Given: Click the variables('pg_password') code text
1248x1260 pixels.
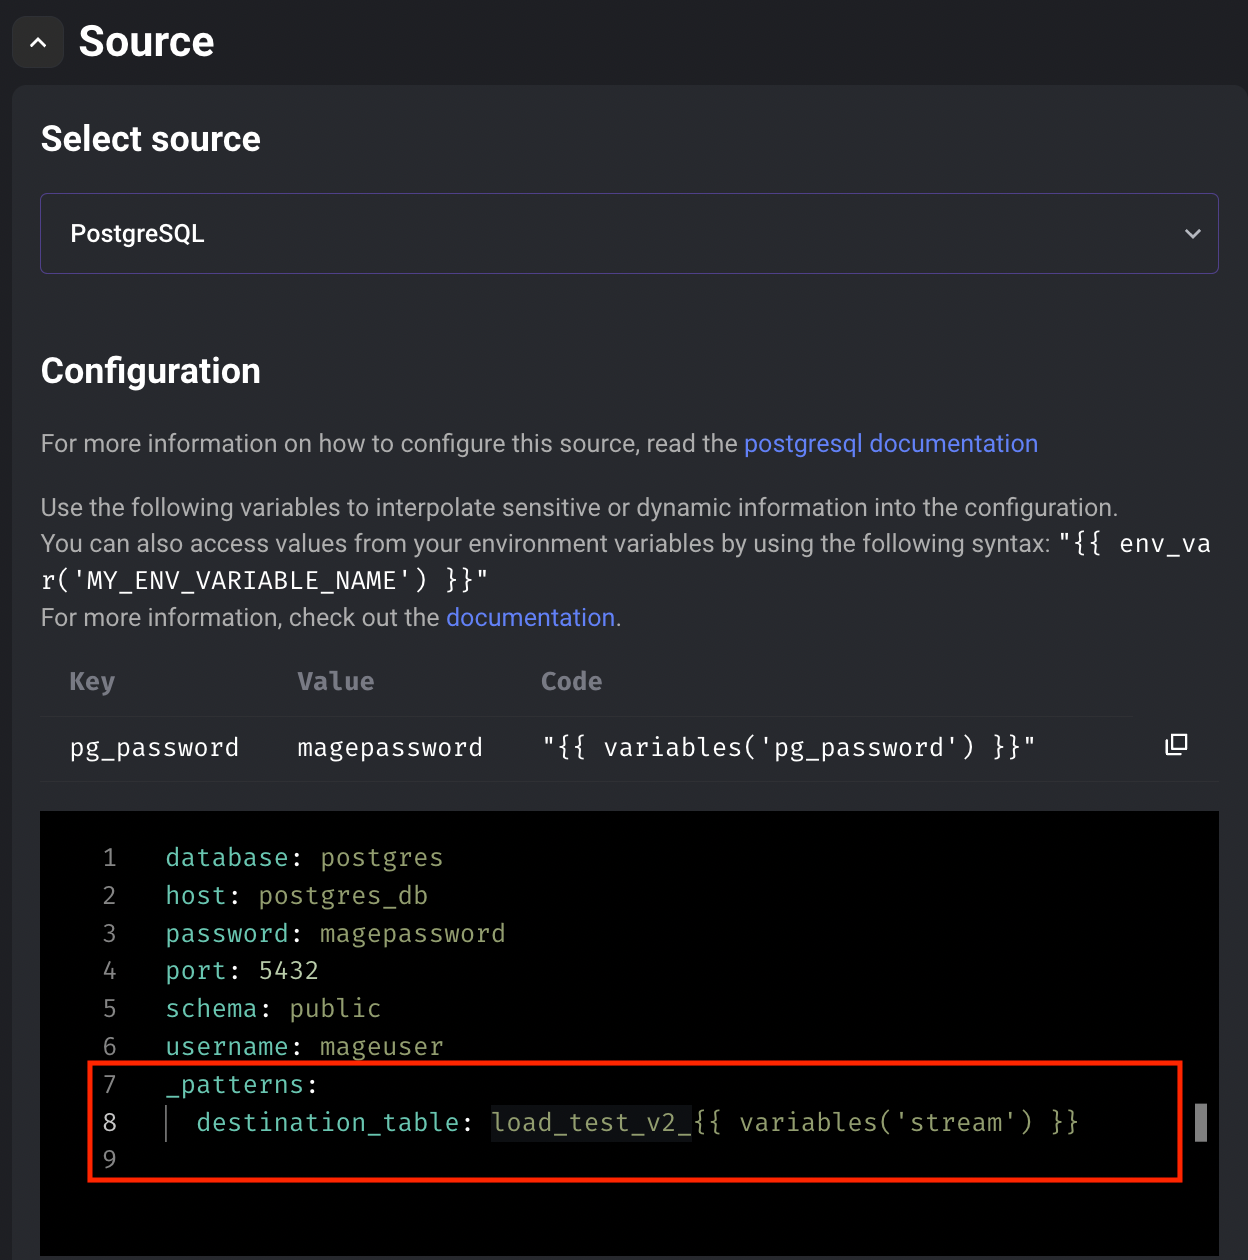Looking at the screenshot, I should (x=788, y=748).
